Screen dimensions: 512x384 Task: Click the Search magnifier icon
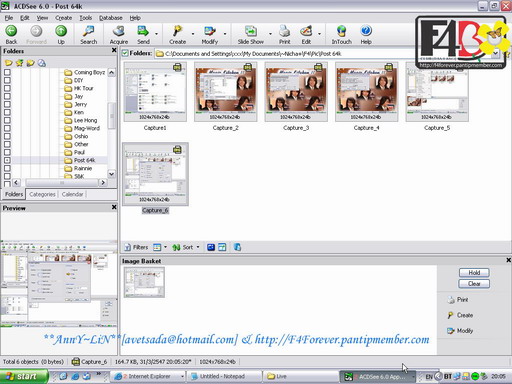click(88, 31)
